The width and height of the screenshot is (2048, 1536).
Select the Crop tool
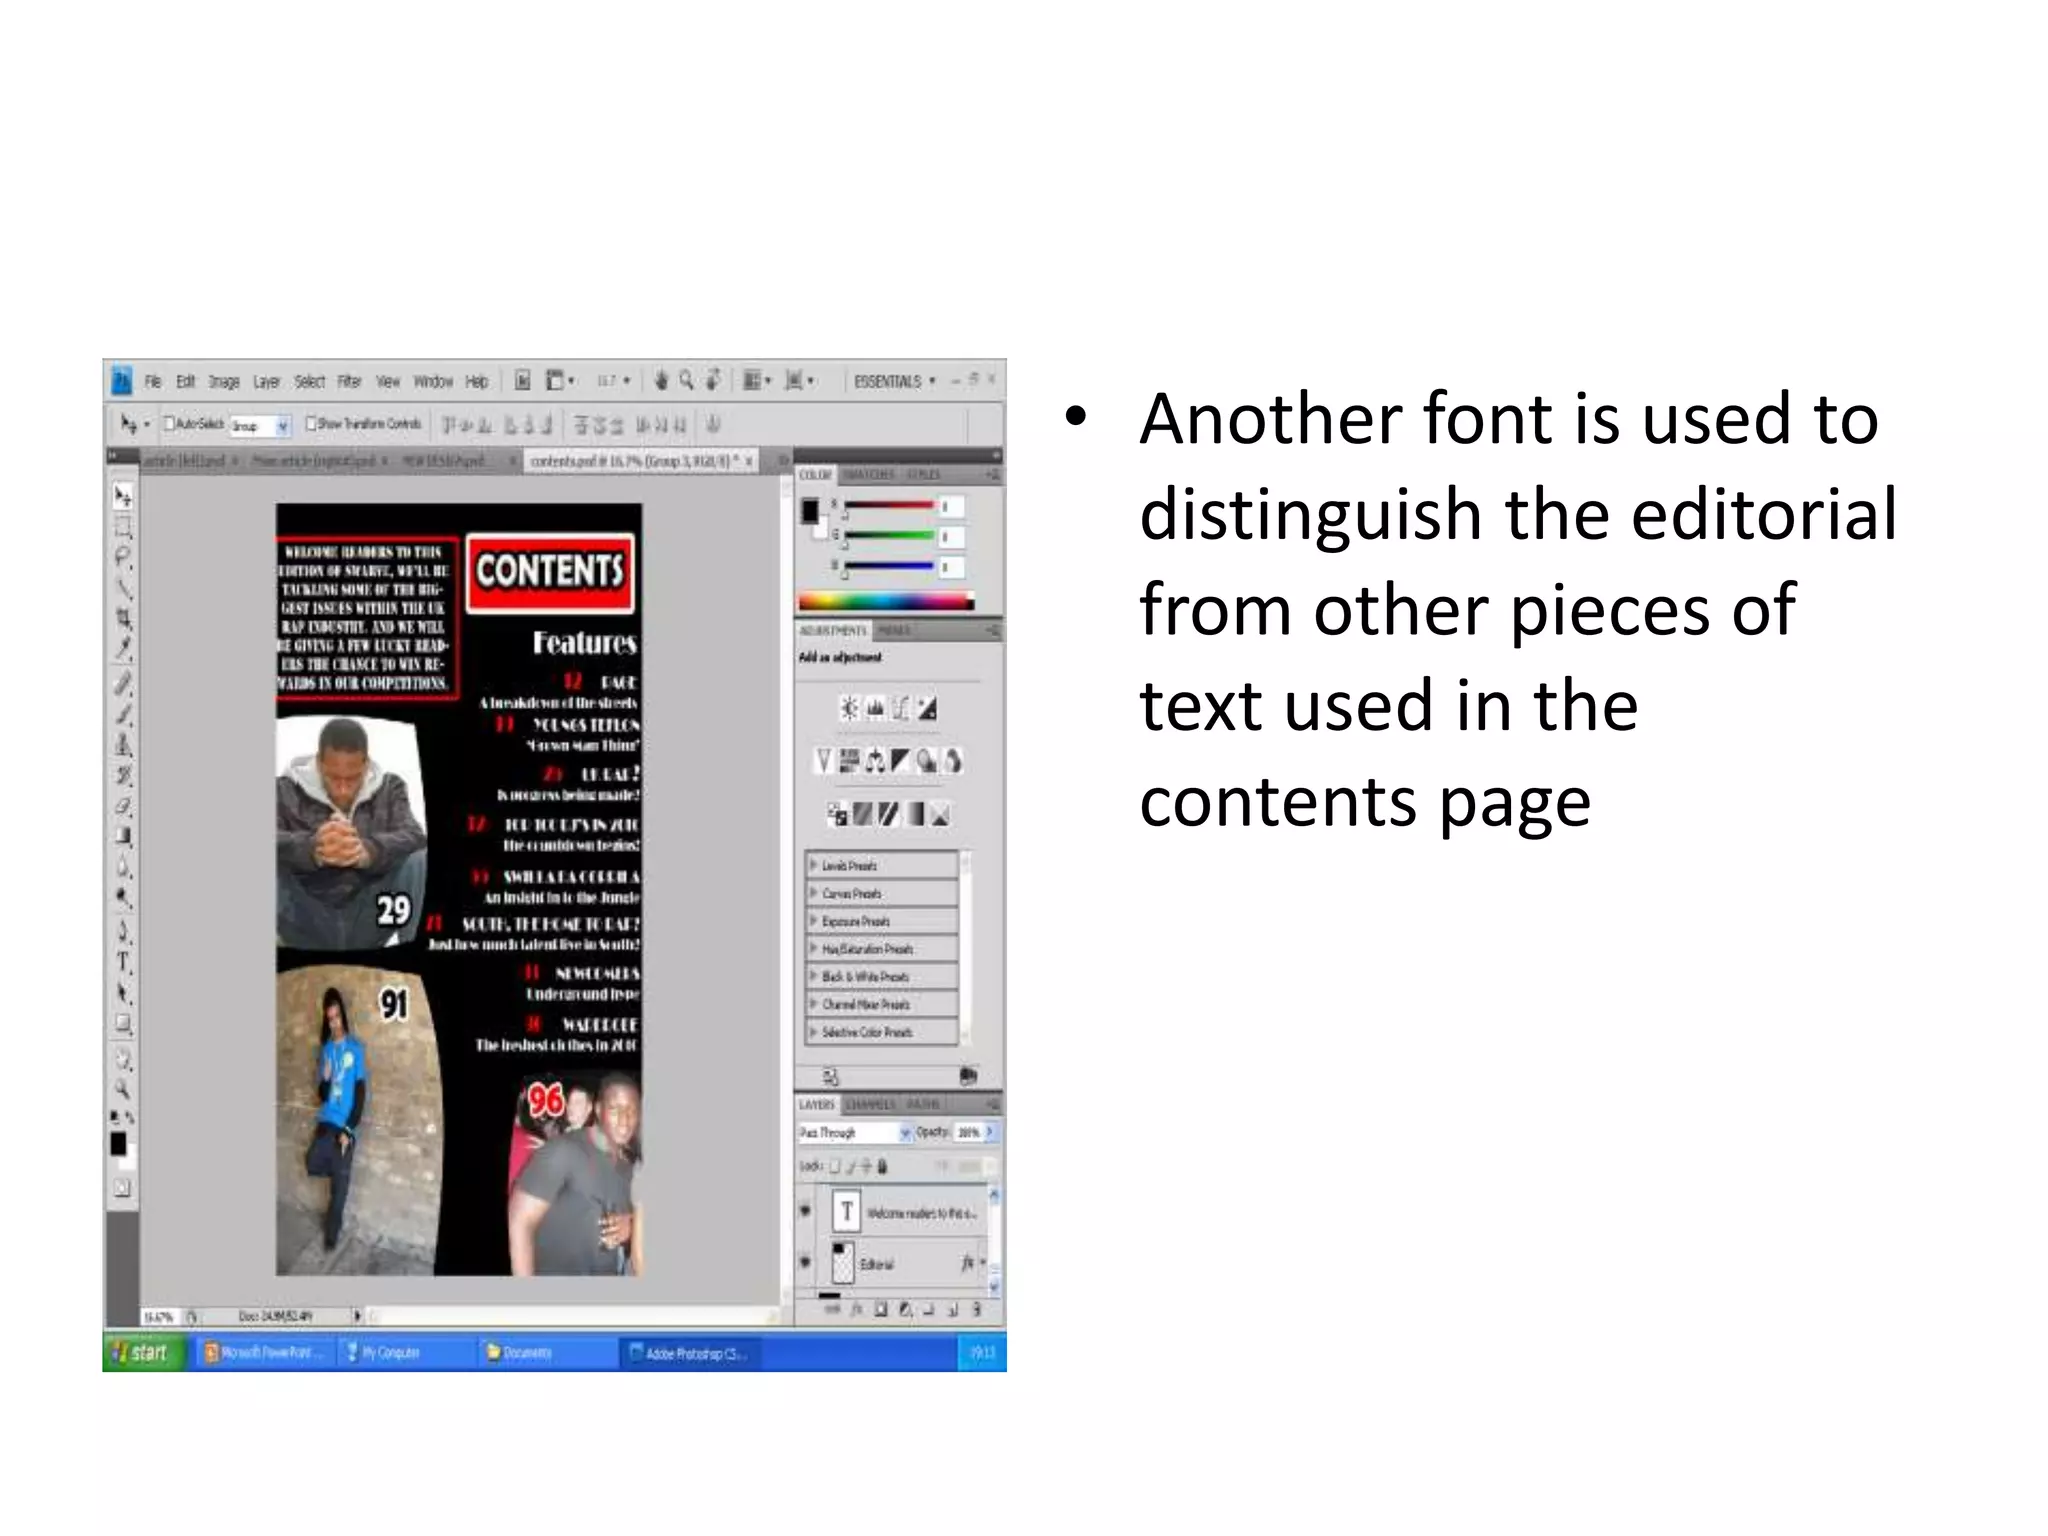(x=123, y=618)
